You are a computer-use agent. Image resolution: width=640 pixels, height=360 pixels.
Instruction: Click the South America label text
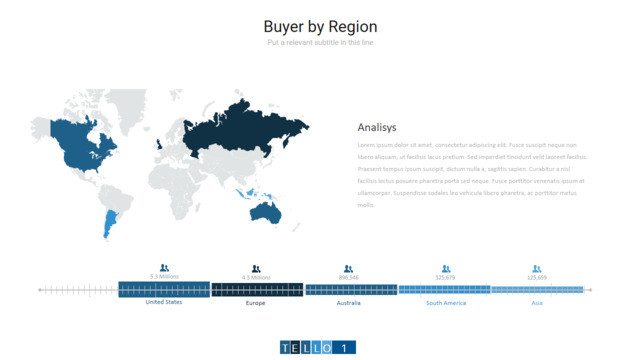pyautogui.click(x=446, y=303)
